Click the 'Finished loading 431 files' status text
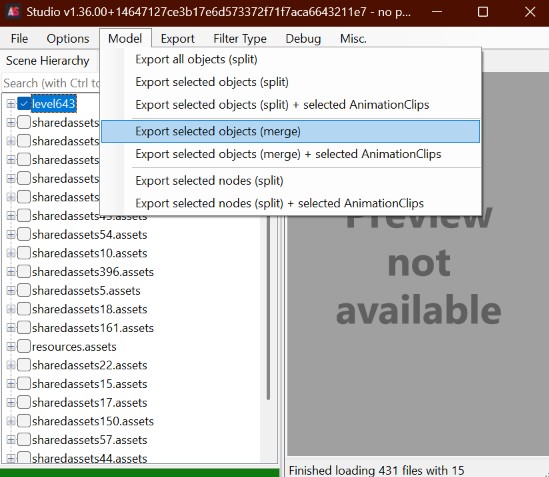The width and height of the screenshot is (549, 477). point(376,470)
